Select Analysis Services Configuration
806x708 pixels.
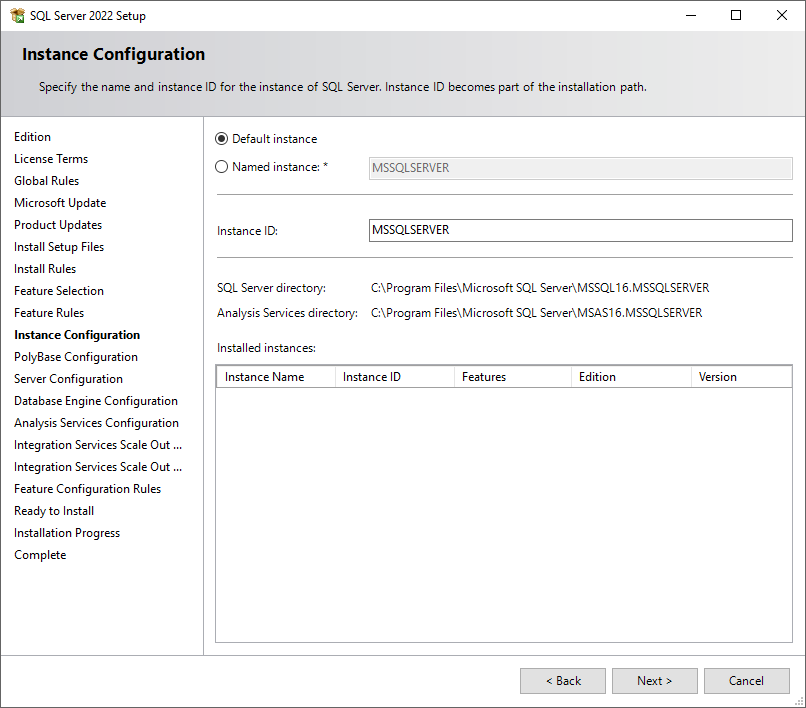coord(96,422)
